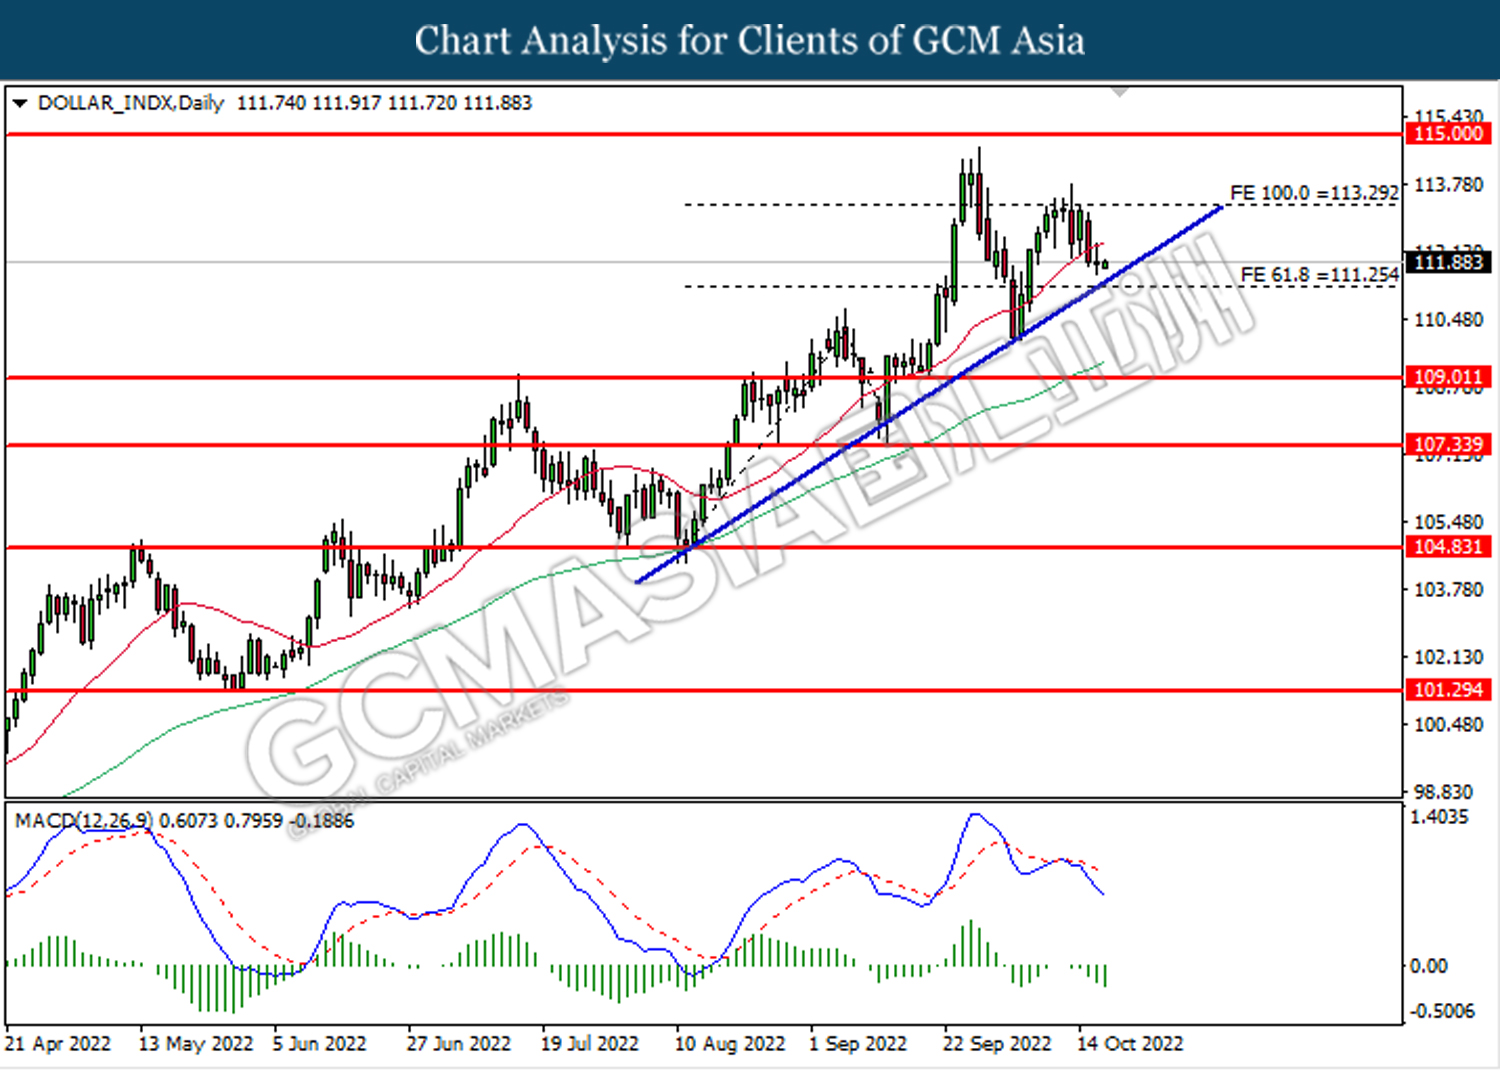Screen dimensions: 1500x1071
Task: Click the 113.780 price axis value
Action: (1448, 185)
